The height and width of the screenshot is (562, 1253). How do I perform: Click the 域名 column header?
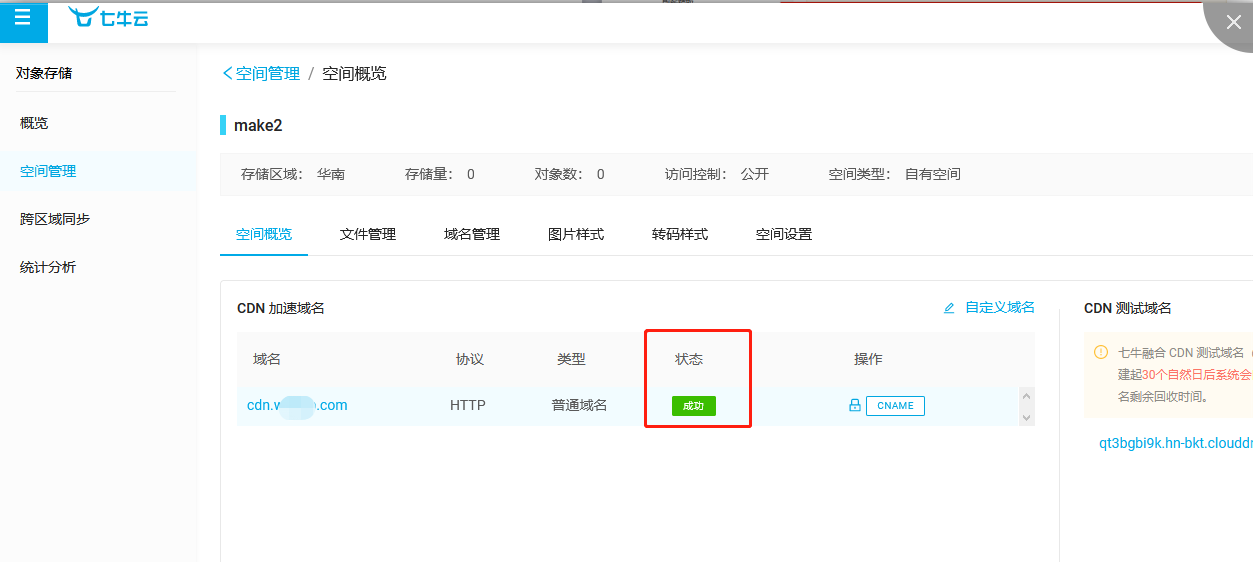coord(267,359)
